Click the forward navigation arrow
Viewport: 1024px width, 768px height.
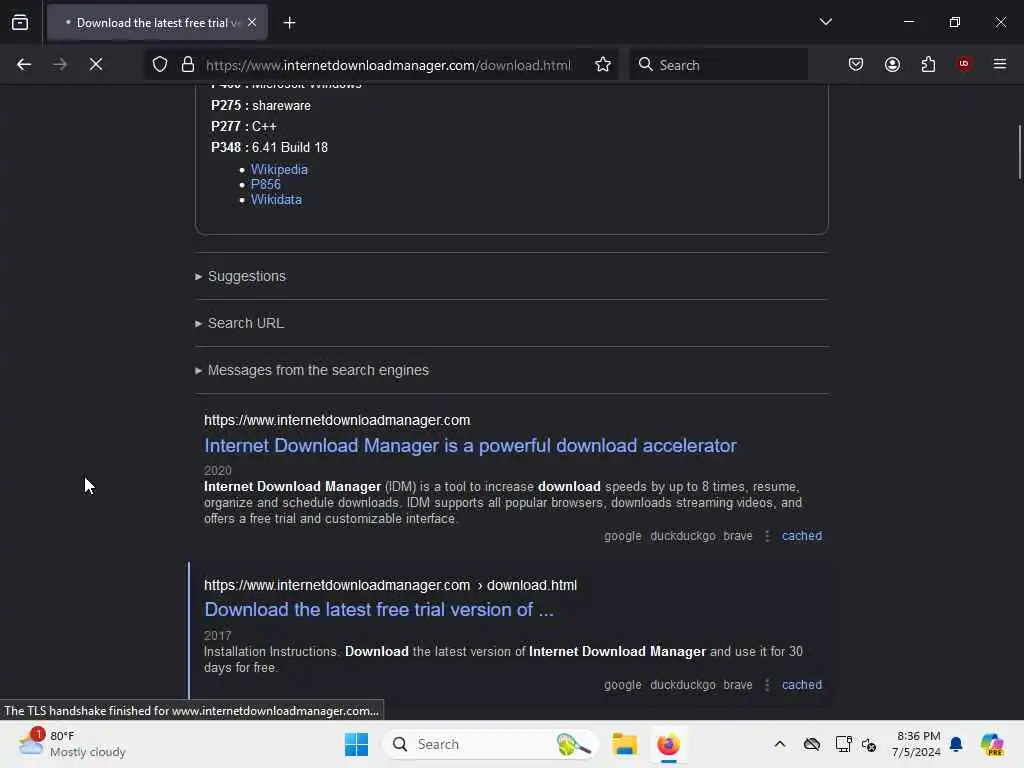tap(60, 65)
